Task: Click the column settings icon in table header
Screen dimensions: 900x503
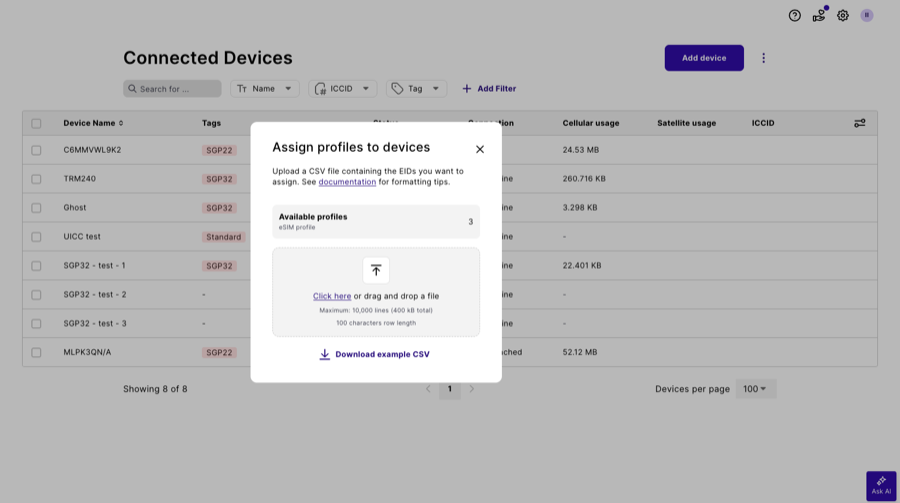Action: pyautogui.click(x=859, y=123)
